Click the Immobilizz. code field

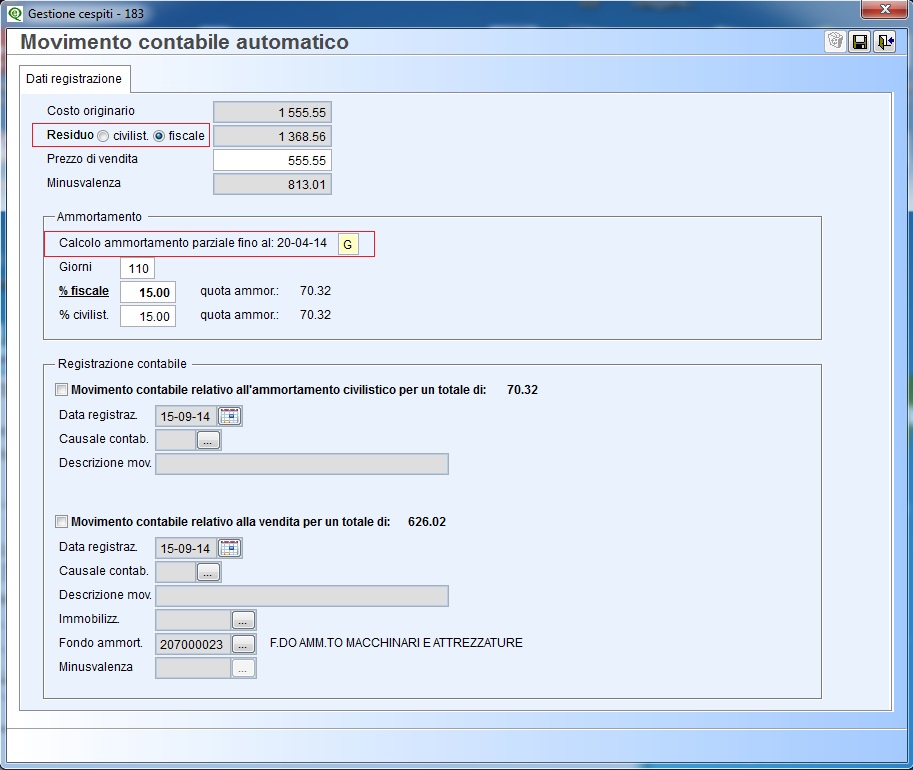pyautogui.click(x=193, y=620)
